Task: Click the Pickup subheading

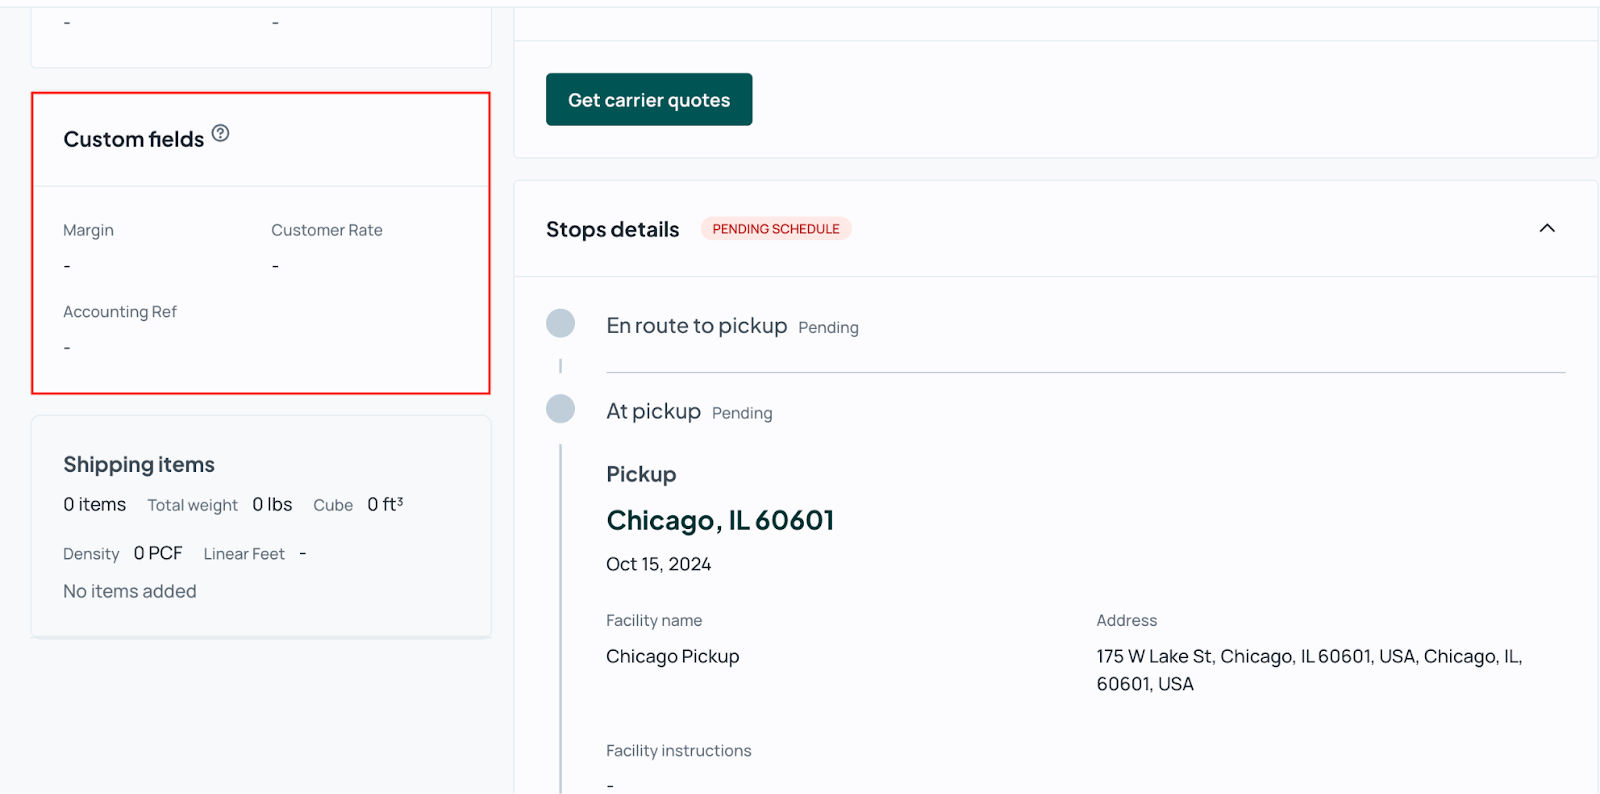Action: coord(641,474)
